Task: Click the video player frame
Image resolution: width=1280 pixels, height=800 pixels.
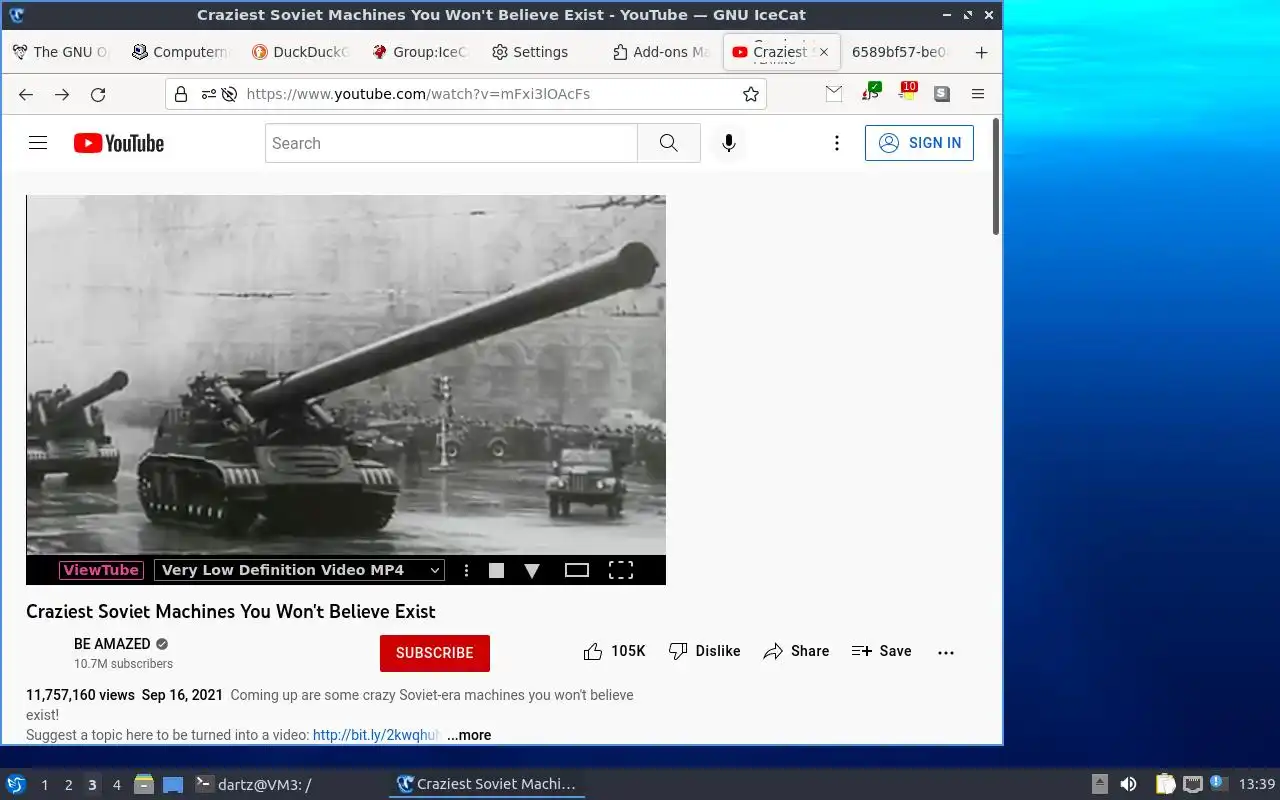Action: pyautogui.click(x=346, y=375)
